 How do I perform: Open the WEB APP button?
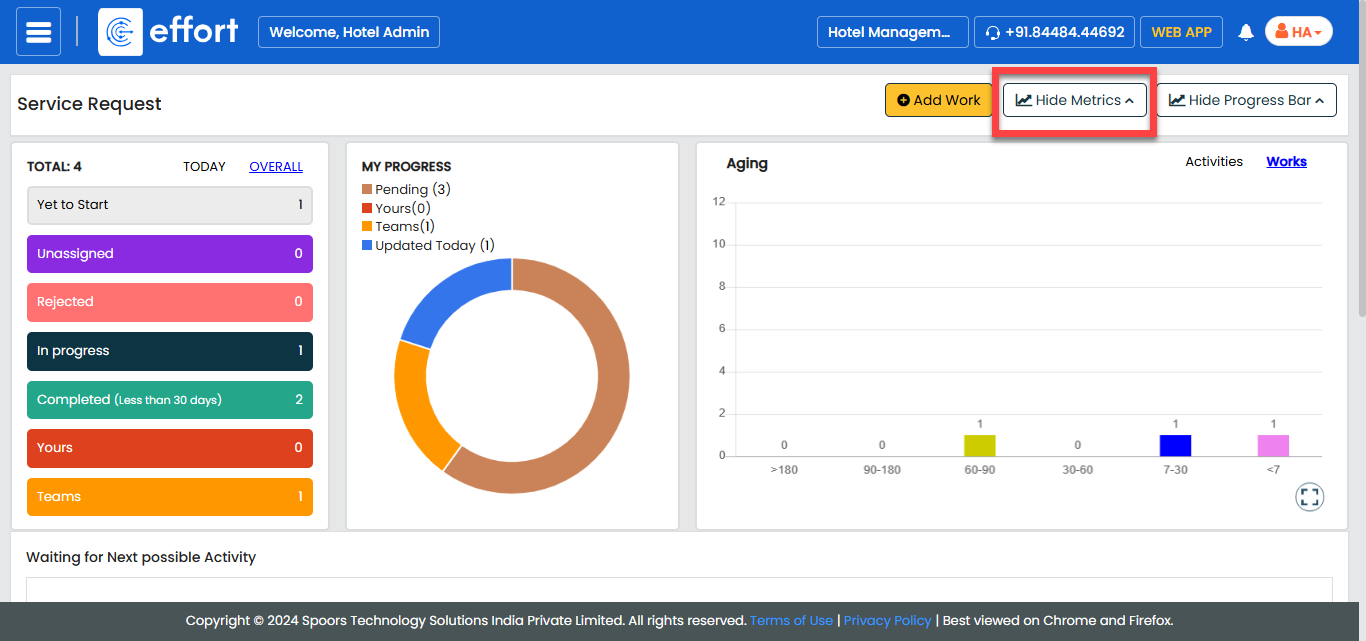click(1181, 32)
